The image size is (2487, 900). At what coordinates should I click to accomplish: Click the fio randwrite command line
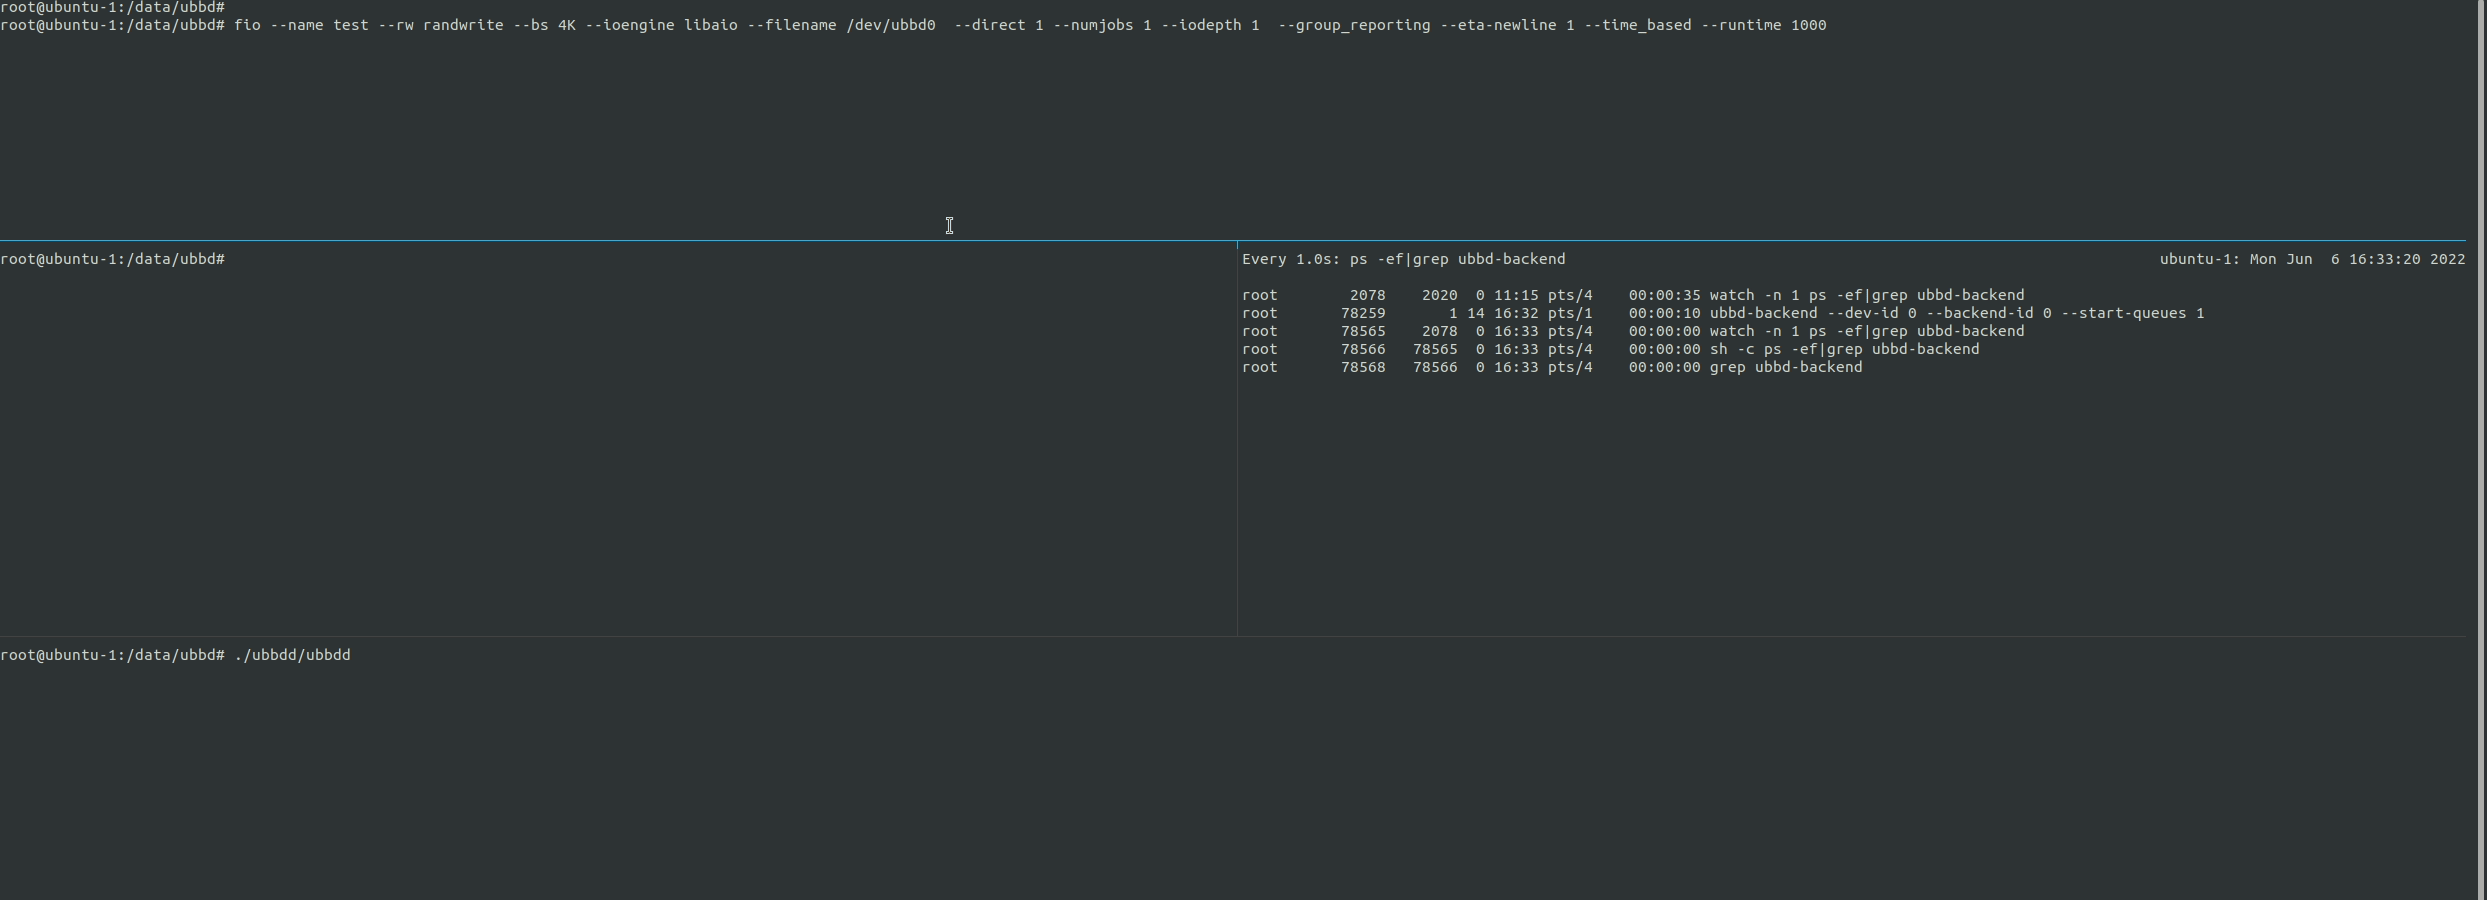(x=913, y=25)
